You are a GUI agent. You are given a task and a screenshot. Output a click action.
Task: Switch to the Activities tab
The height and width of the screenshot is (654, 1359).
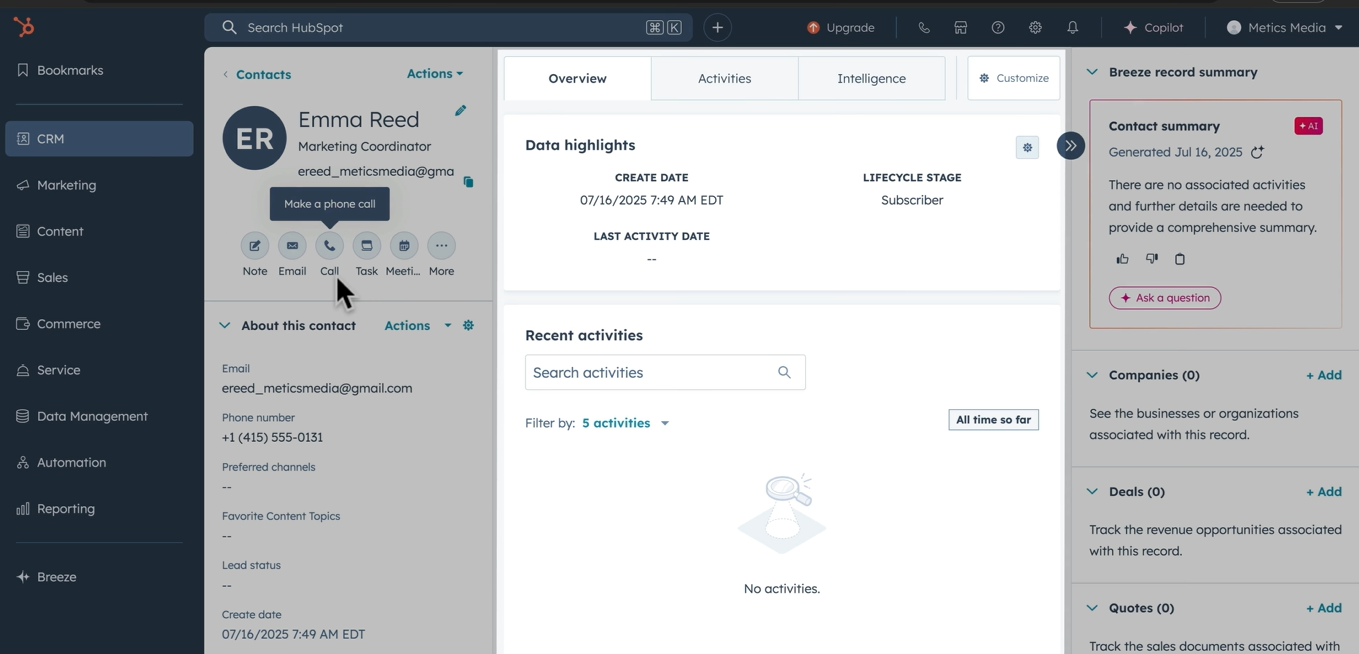[x=723, y=77]
